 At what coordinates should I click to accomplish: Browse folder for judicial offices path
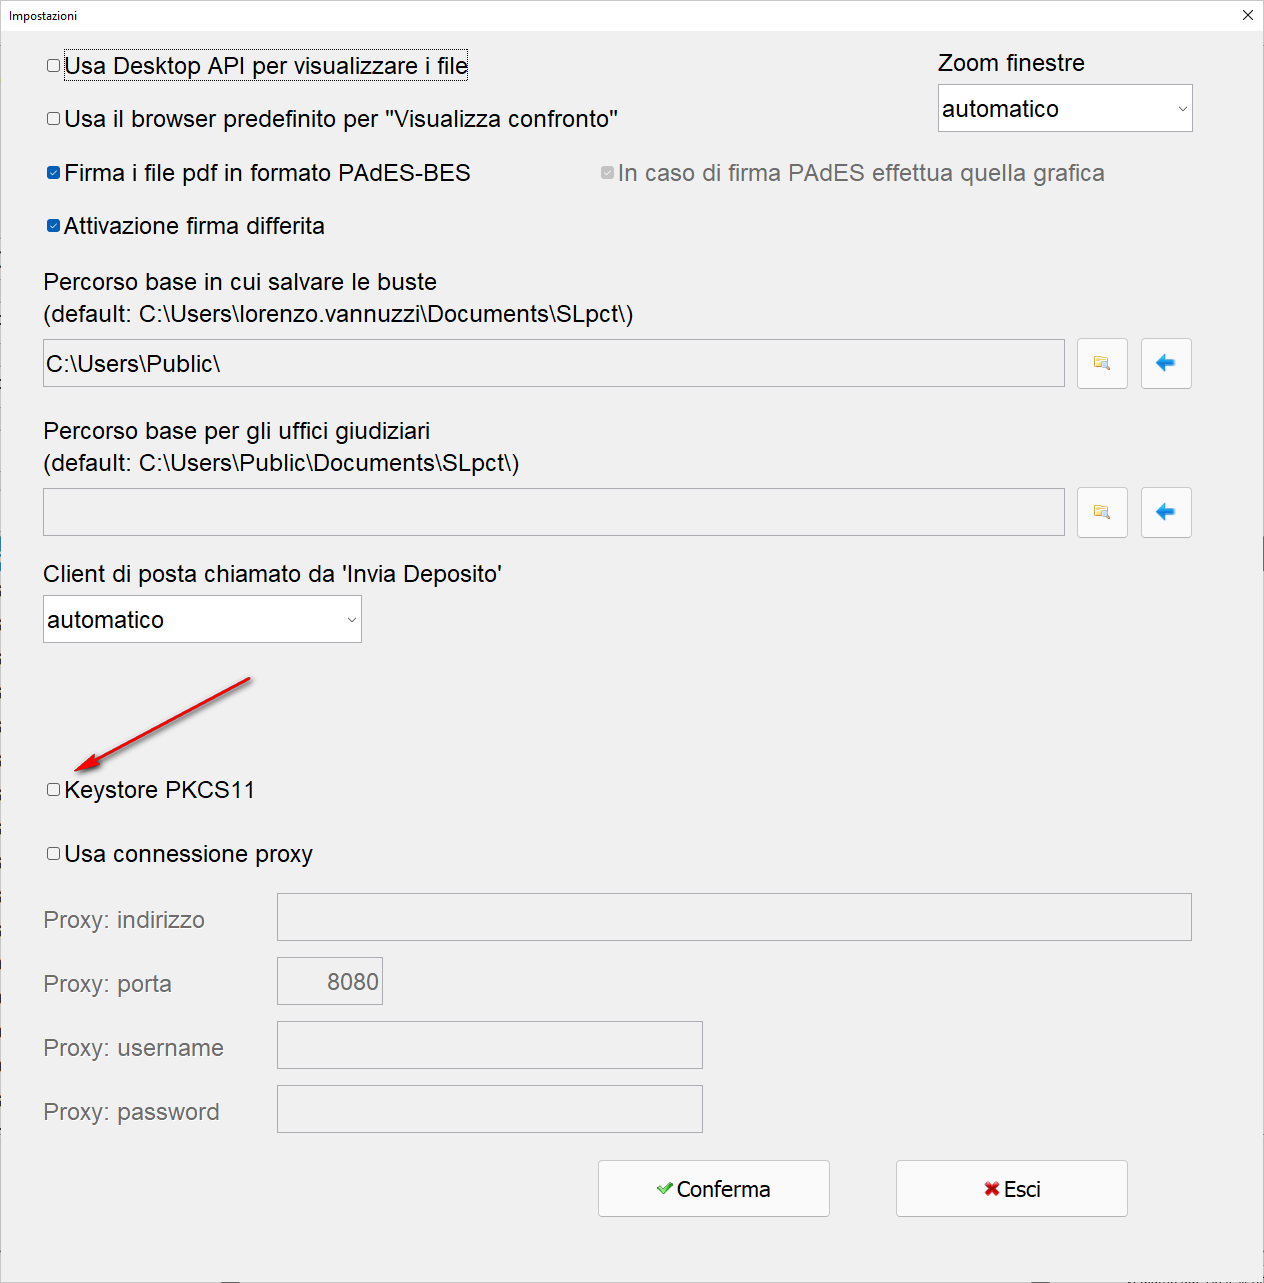click(x=1102, y=512)
